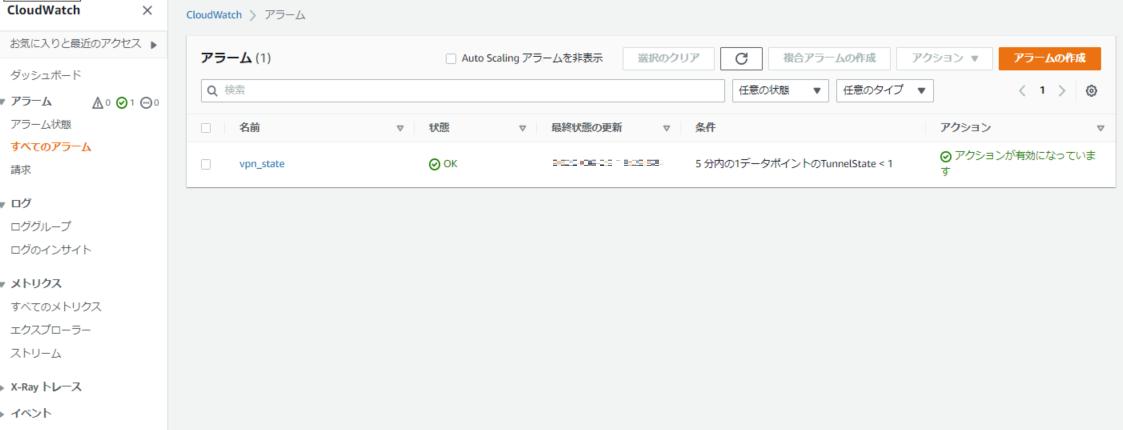Click the in-alarm warning count icon

pos(97,103)
